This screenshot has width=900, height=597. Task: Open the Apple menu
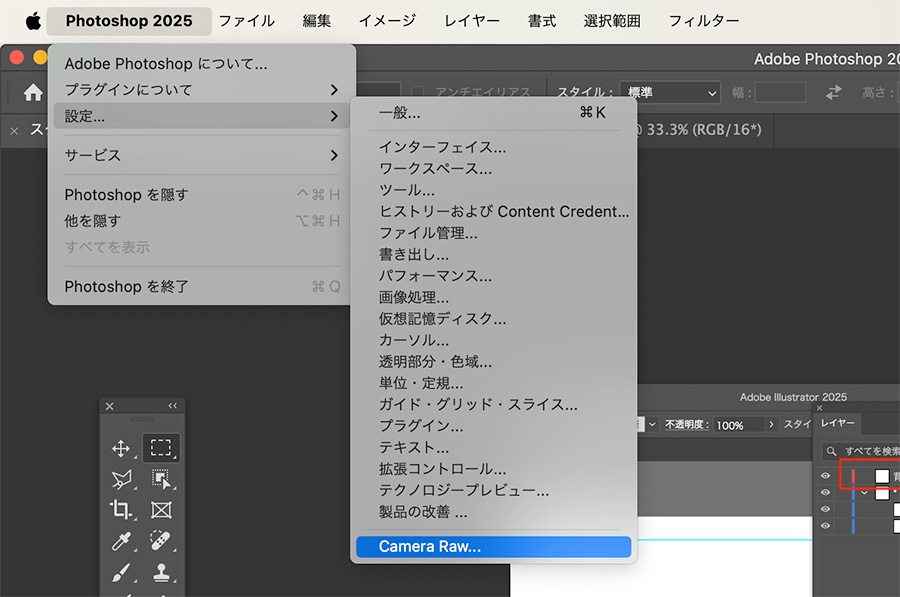[x=33, y=21]
